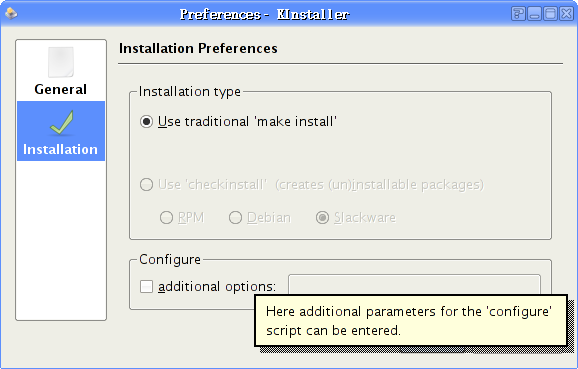Click the KInstaller app icon in title bar
This screenshot has width=578, height=369.
[x=11, y=14]
